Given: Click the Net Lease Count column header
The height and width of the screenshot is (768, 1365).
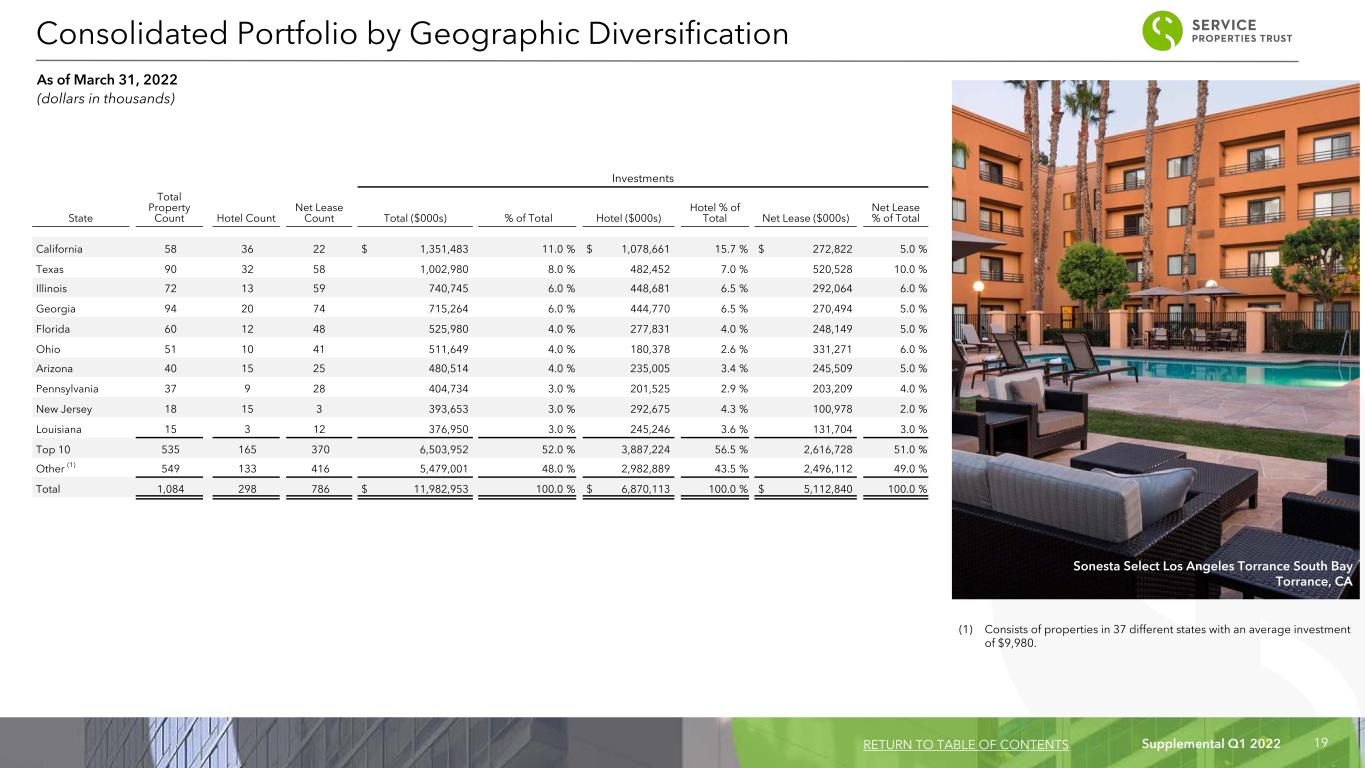Looking at the screenshot, I should click(319, 212).
